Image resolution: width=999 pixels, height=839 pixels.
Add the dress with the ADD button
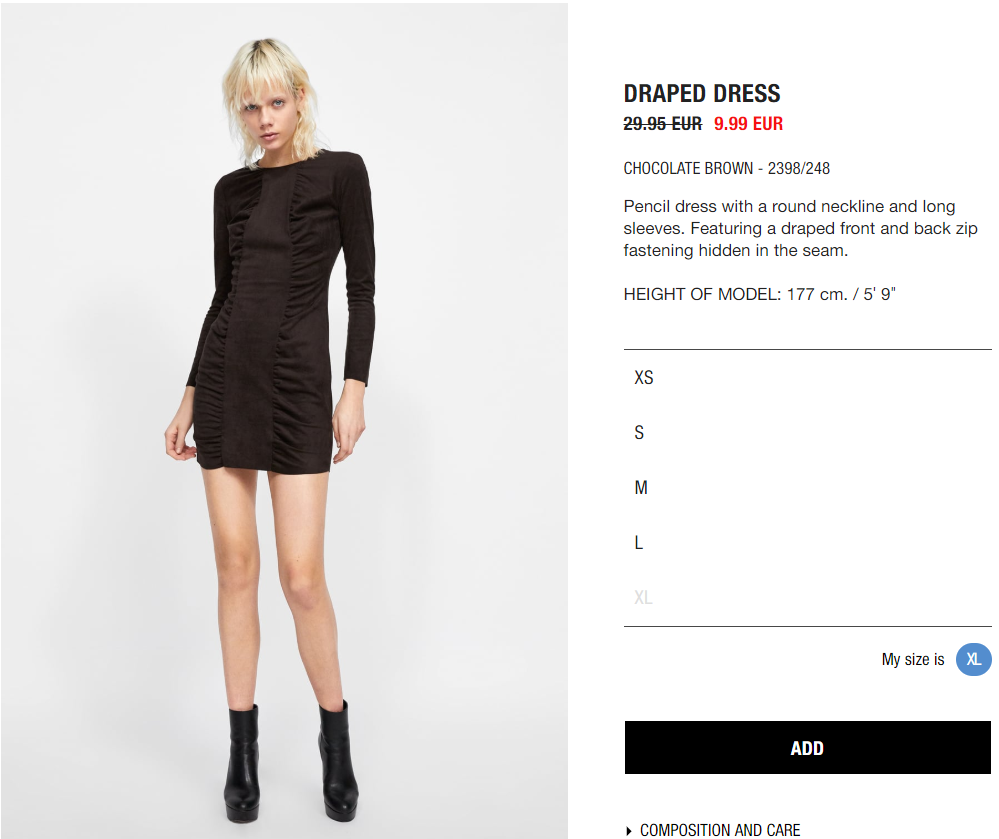[807, 747]
